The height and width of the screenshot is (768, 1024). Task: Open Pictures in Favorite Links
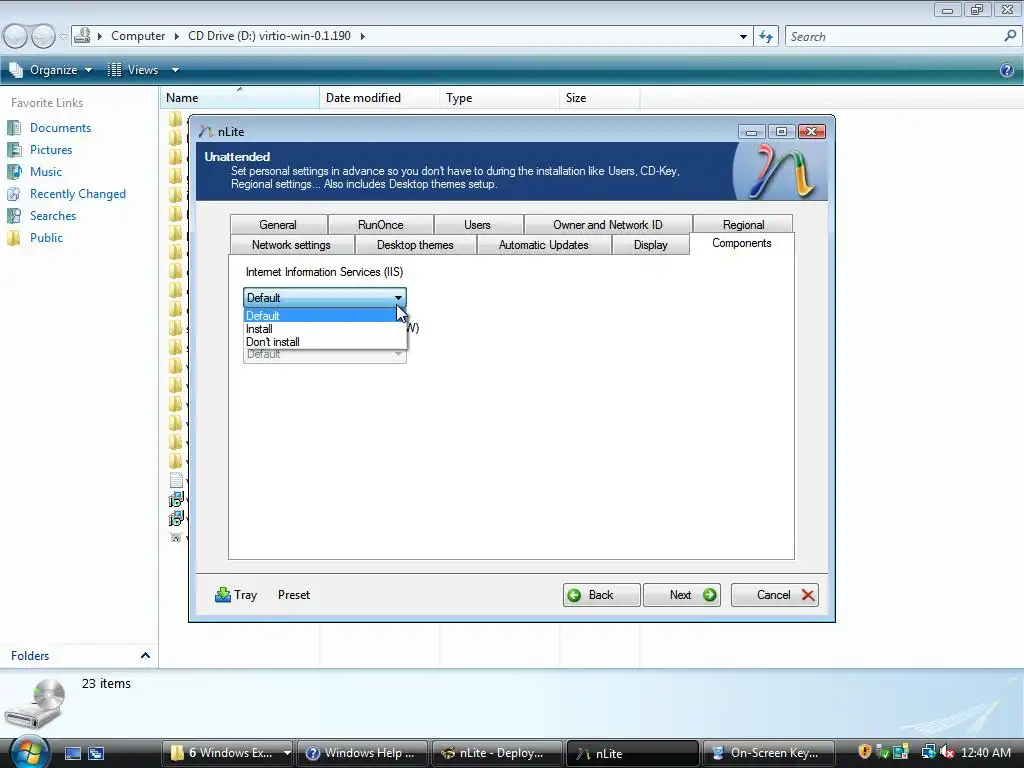[x=51, y=150]
